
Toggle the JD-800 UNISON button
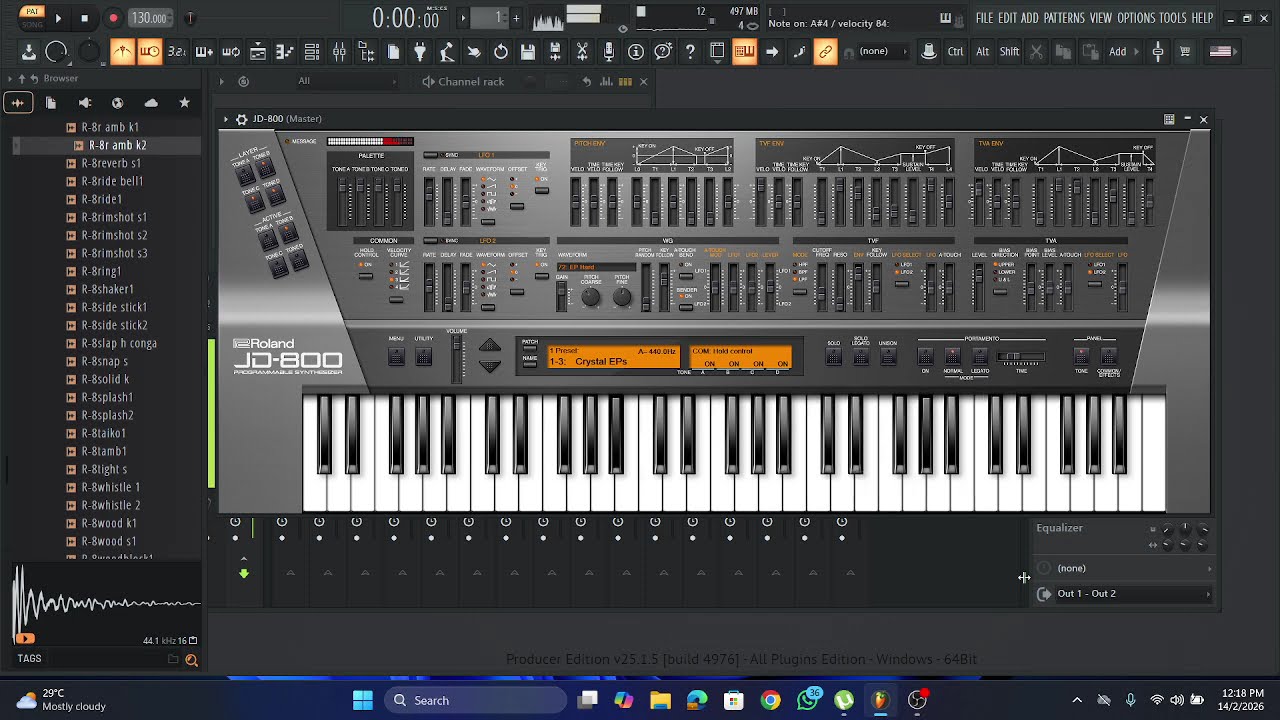tap(887, 357)
